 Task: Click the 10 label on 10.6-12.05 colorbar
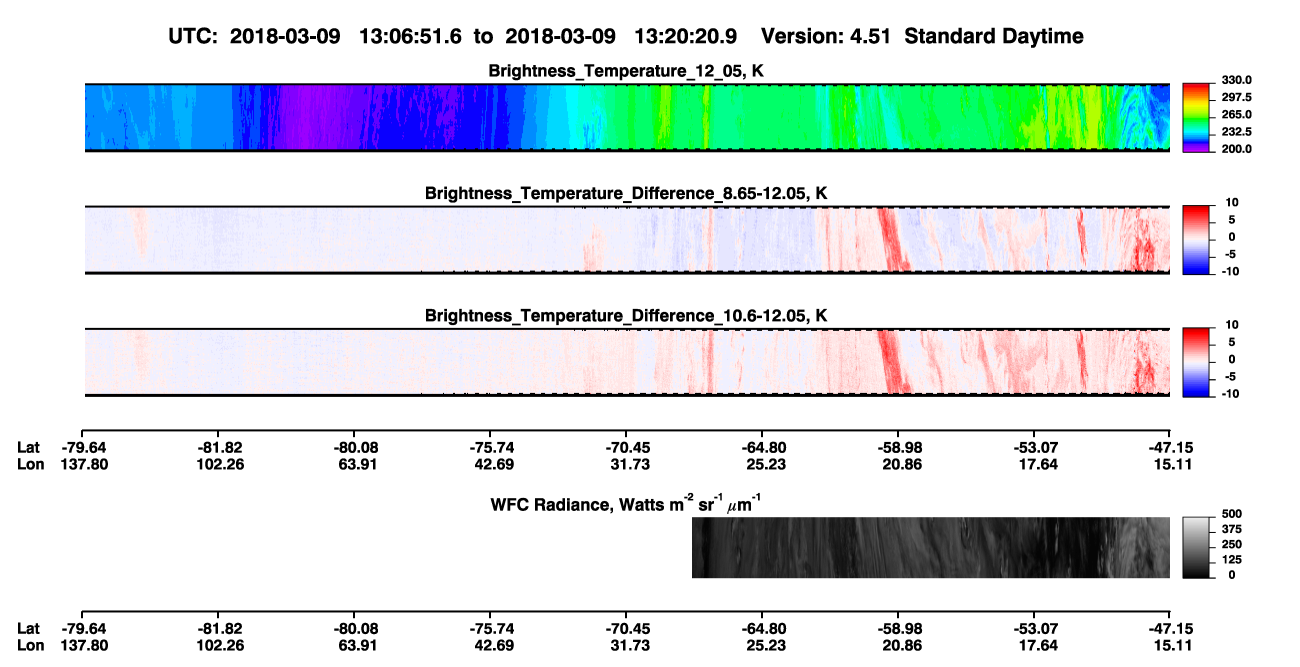1232,325
